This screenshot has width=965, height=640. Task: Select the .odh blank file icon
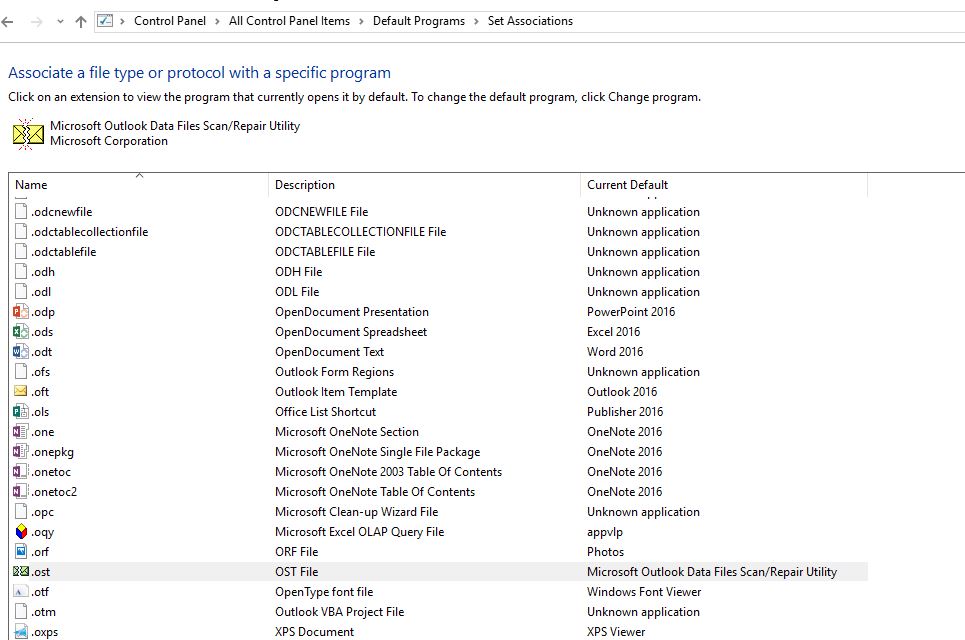tap(21, 271)
